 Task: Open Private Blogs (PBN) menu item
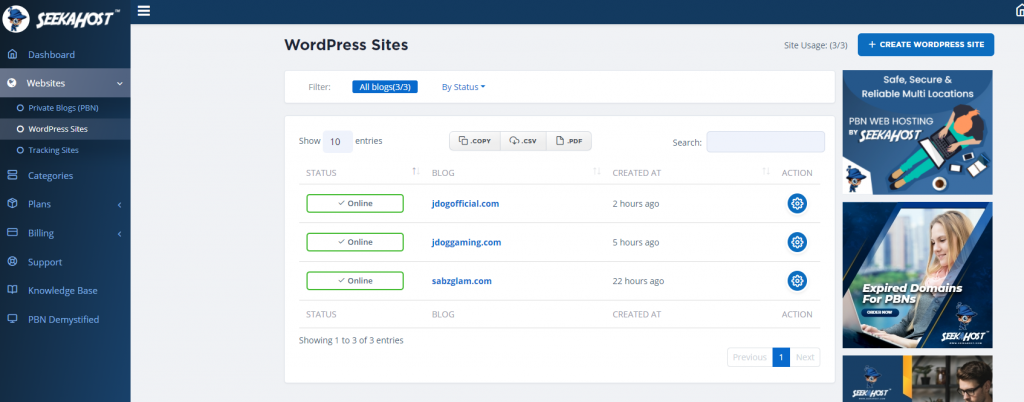pos(63,108)
